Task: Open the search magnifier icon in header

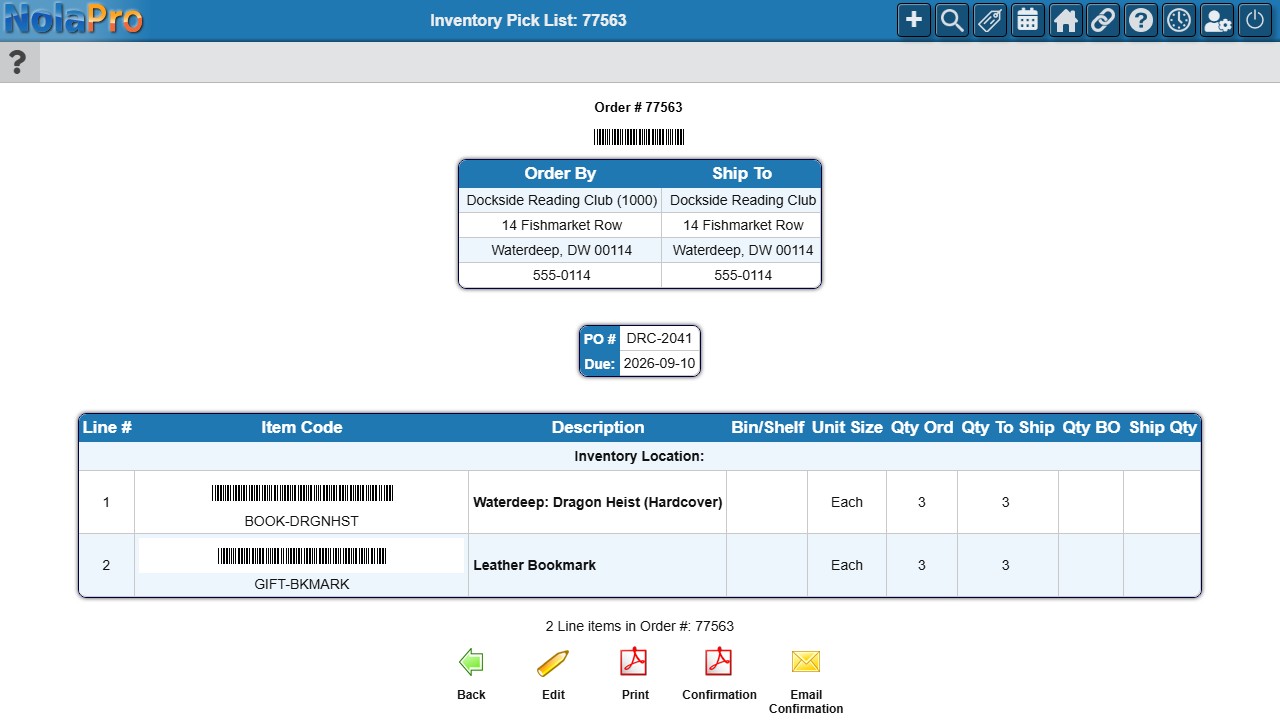Action: coord(951,20)
